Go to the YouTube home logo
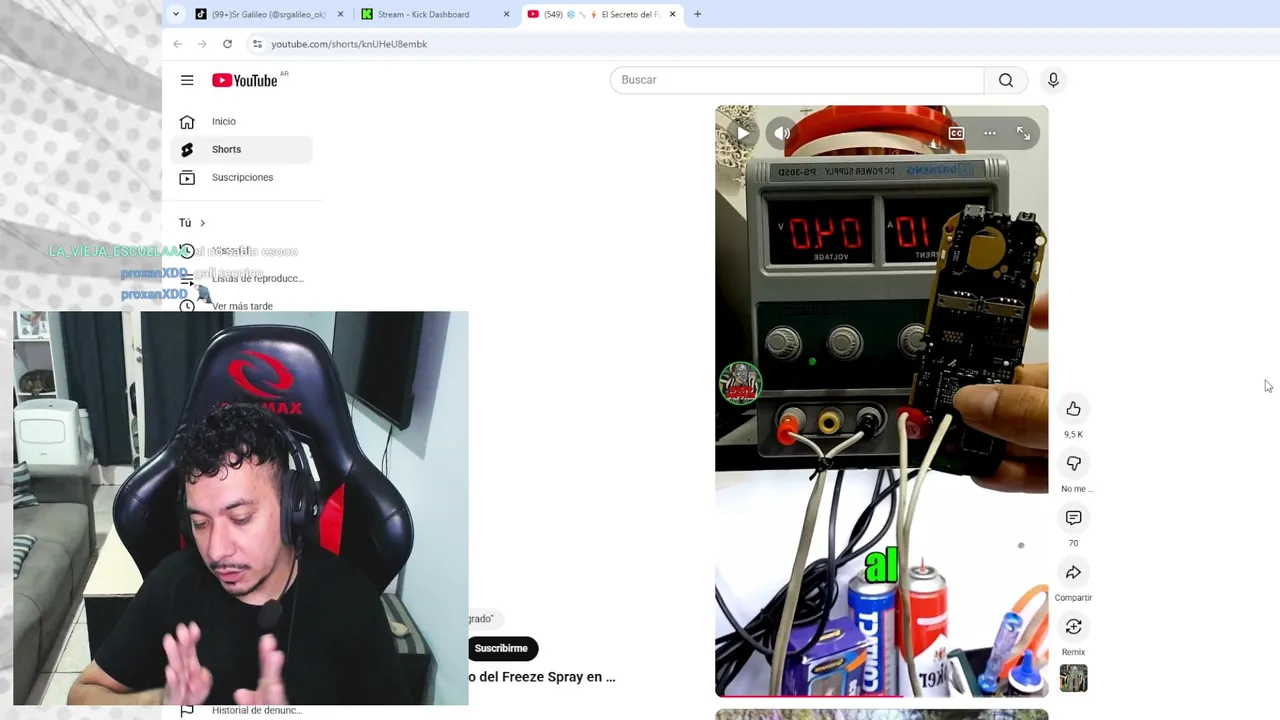Screen dimensions: 1280x720 (x=245, y=80)
